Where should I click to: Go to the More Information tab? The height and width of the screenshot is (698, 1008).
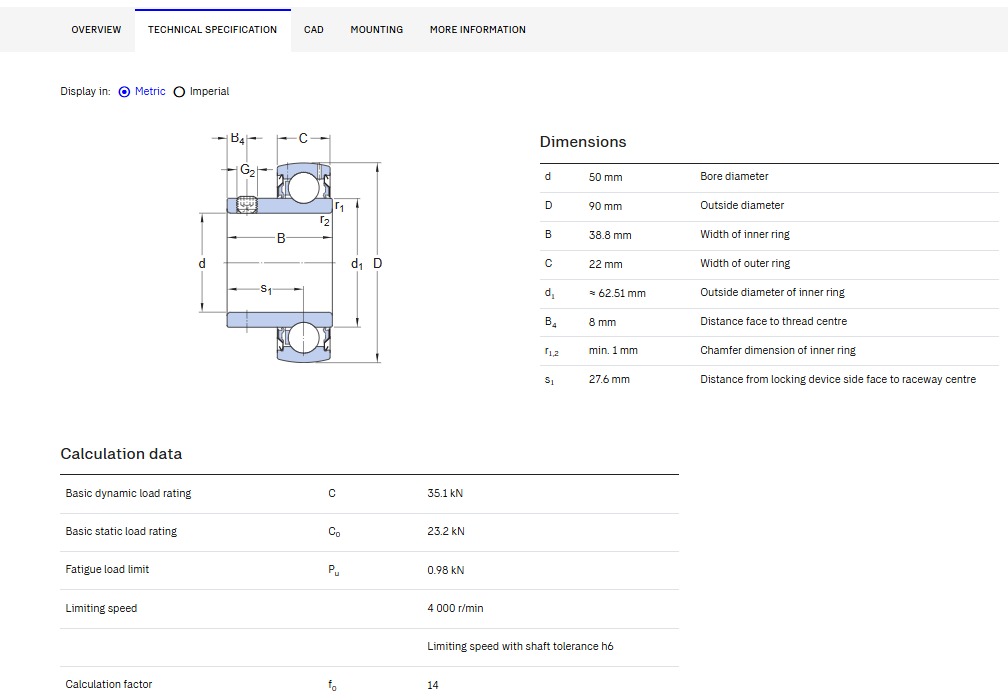click(x=478, y=30)
